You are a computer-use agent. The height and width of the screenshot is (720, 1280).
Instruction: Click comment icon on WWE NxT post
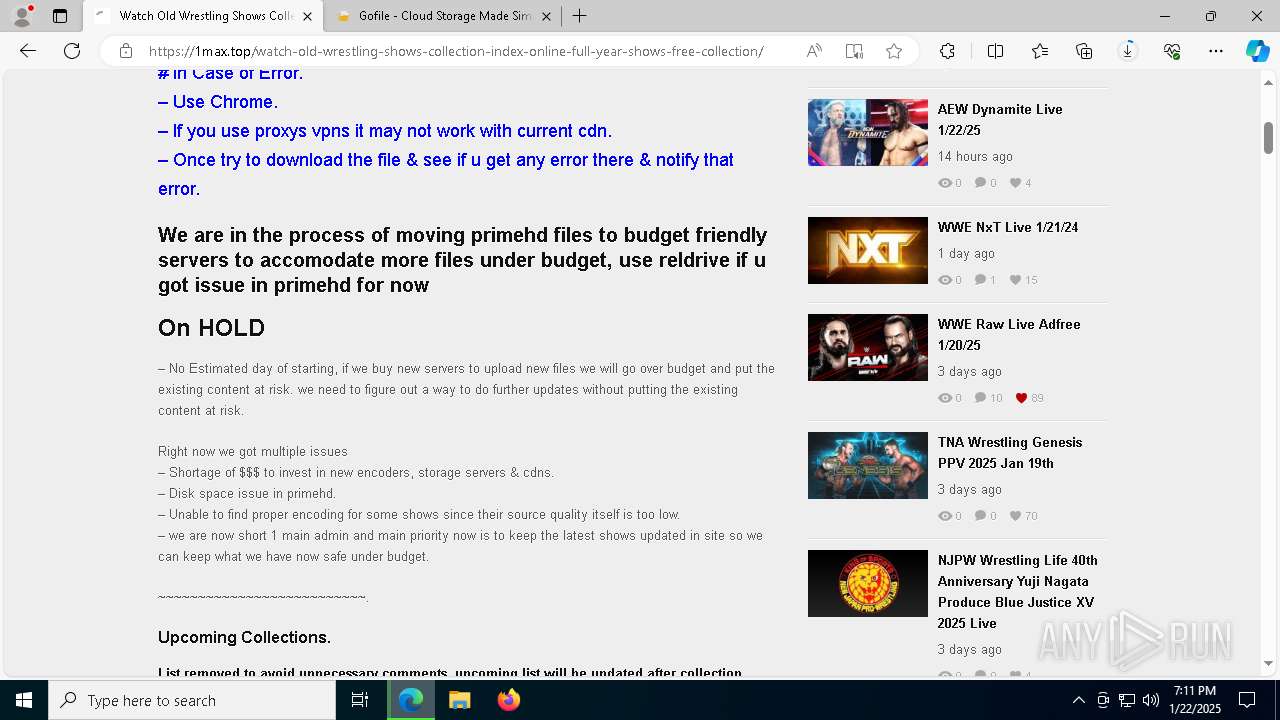pyautogui.click(x=980, y=280)
